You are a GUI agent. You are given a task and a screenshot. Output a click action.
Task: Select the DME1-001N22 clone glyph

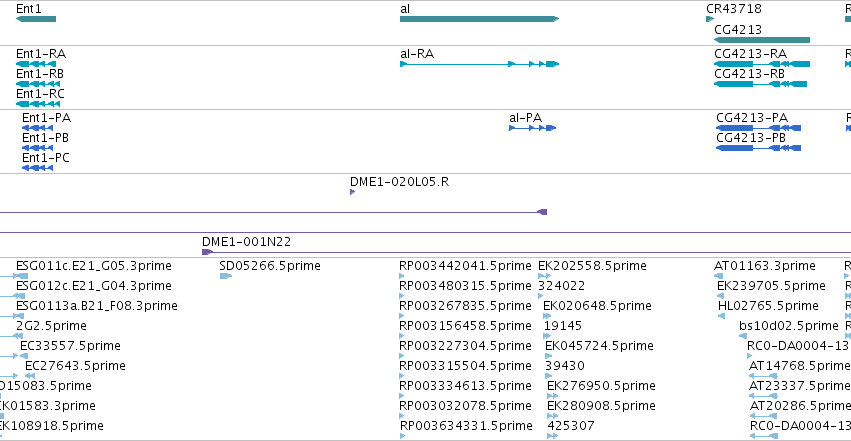pyautogui.click(x=526, y=252)
